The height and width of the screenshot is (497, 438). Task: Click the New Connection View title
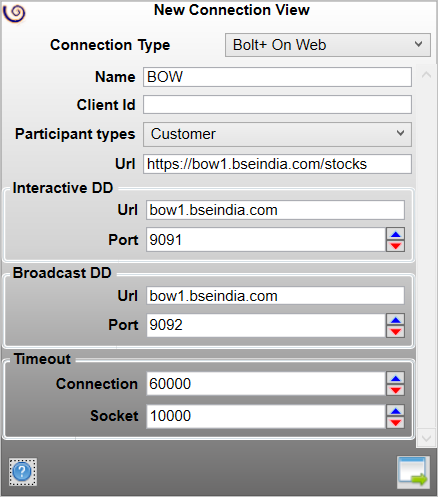point(232,10)
